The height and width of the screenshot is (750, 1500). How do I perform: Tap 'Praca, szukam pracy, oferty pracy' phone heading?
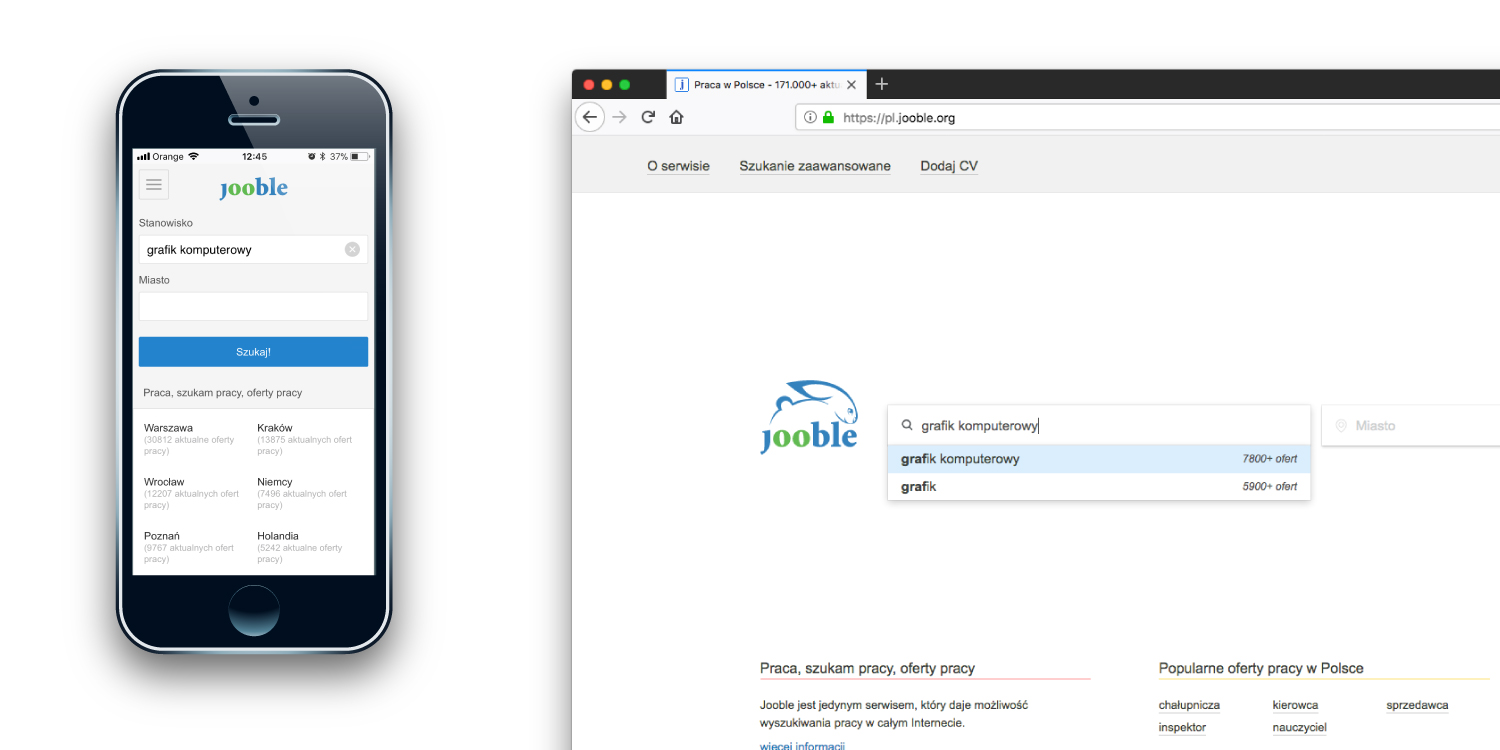[x=222, y=393]
